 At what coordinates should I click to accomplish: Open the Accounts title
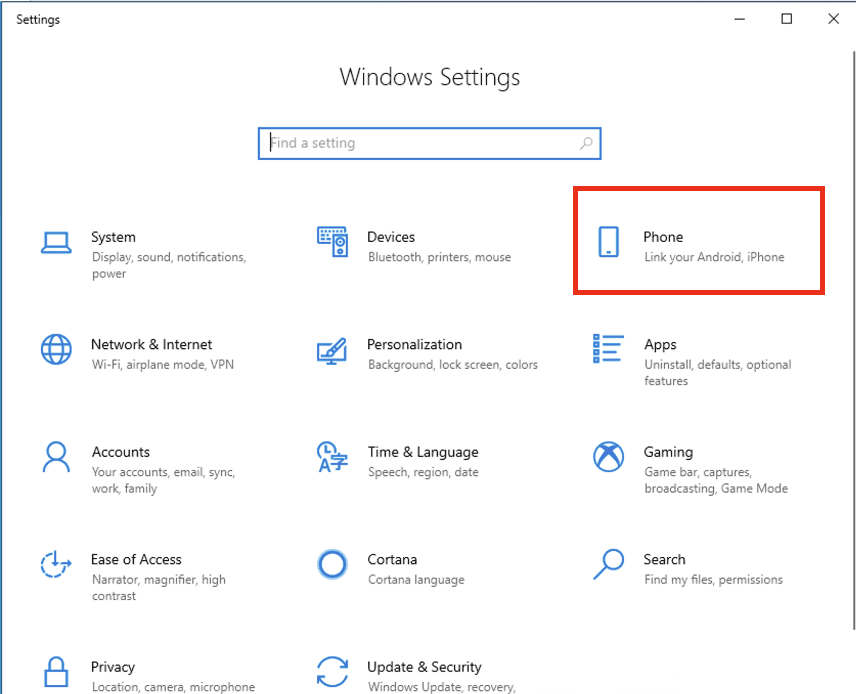point(121,452)
